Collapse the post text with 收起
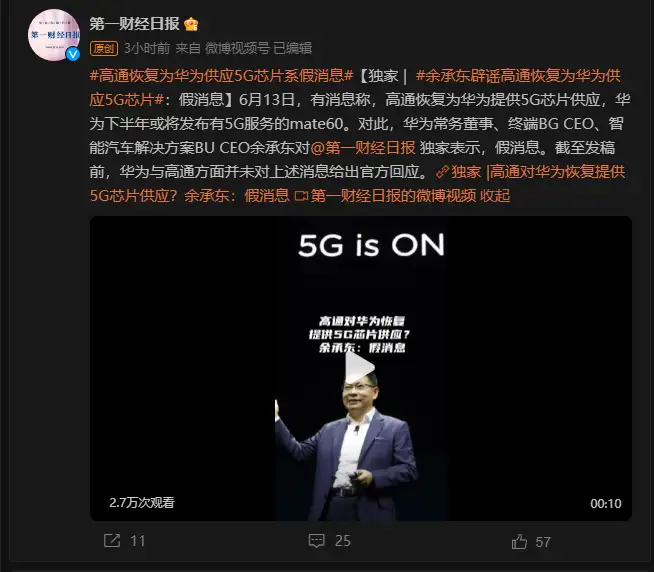The height and width of the screenshot is (572, 654). pos(495,196)
